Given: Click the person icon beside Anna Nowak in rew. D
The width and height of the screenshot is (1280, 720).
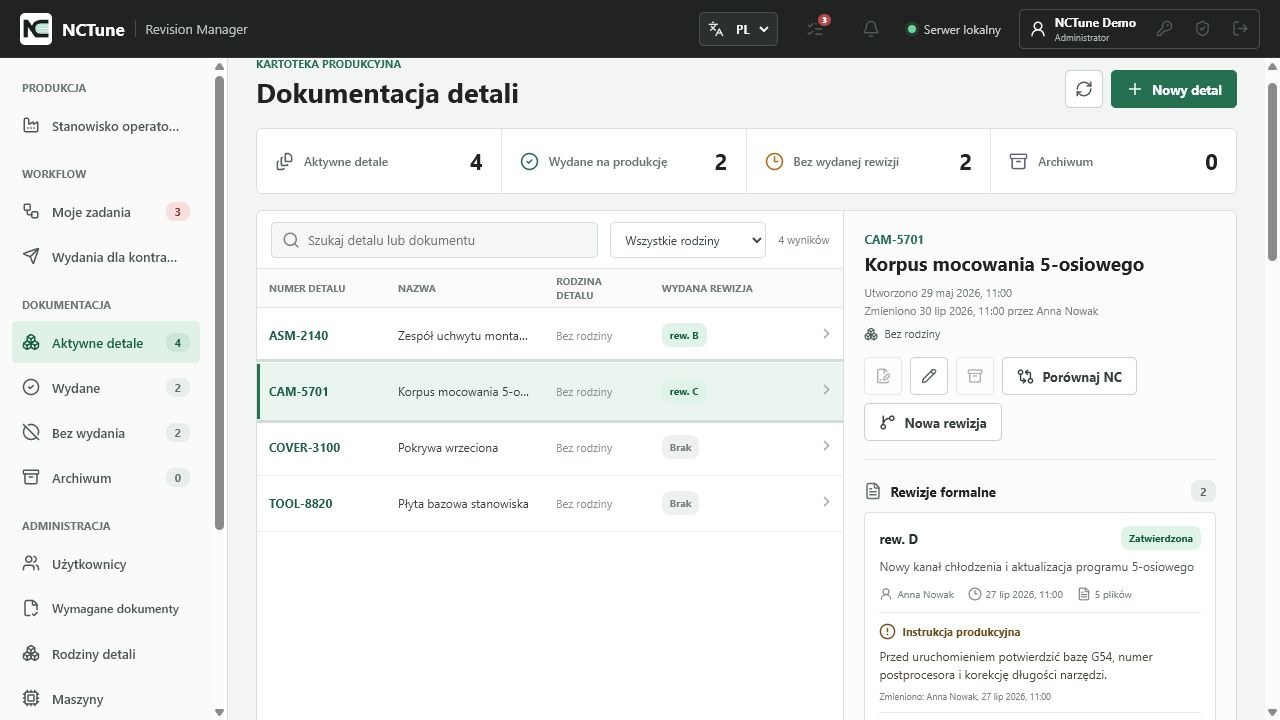Looking at the screenshot, I should click(886, 594).
